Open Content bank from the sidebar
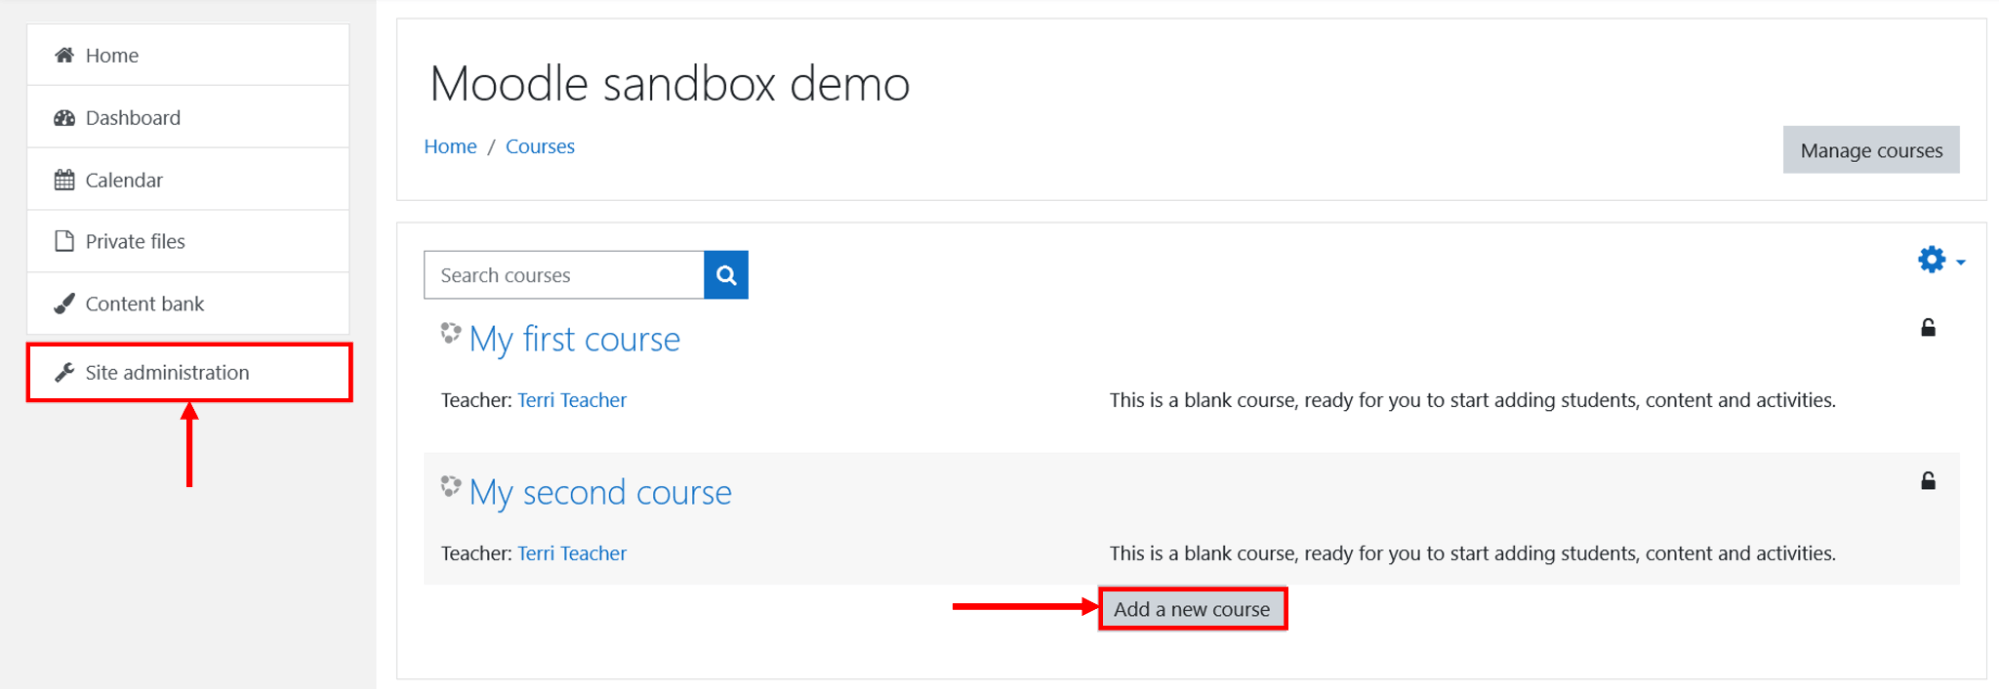This screenshot has height=690, width=1999. click(188, 303)
